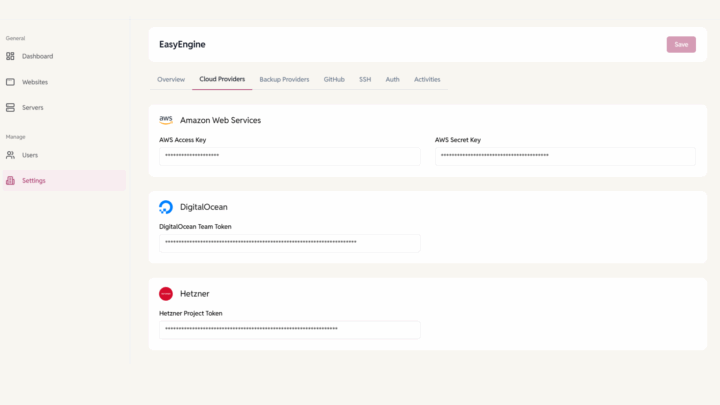This screenshot has width=720, height=405.
Task: Click the AWS Access Key label
Action: click(x=182, y=140)
